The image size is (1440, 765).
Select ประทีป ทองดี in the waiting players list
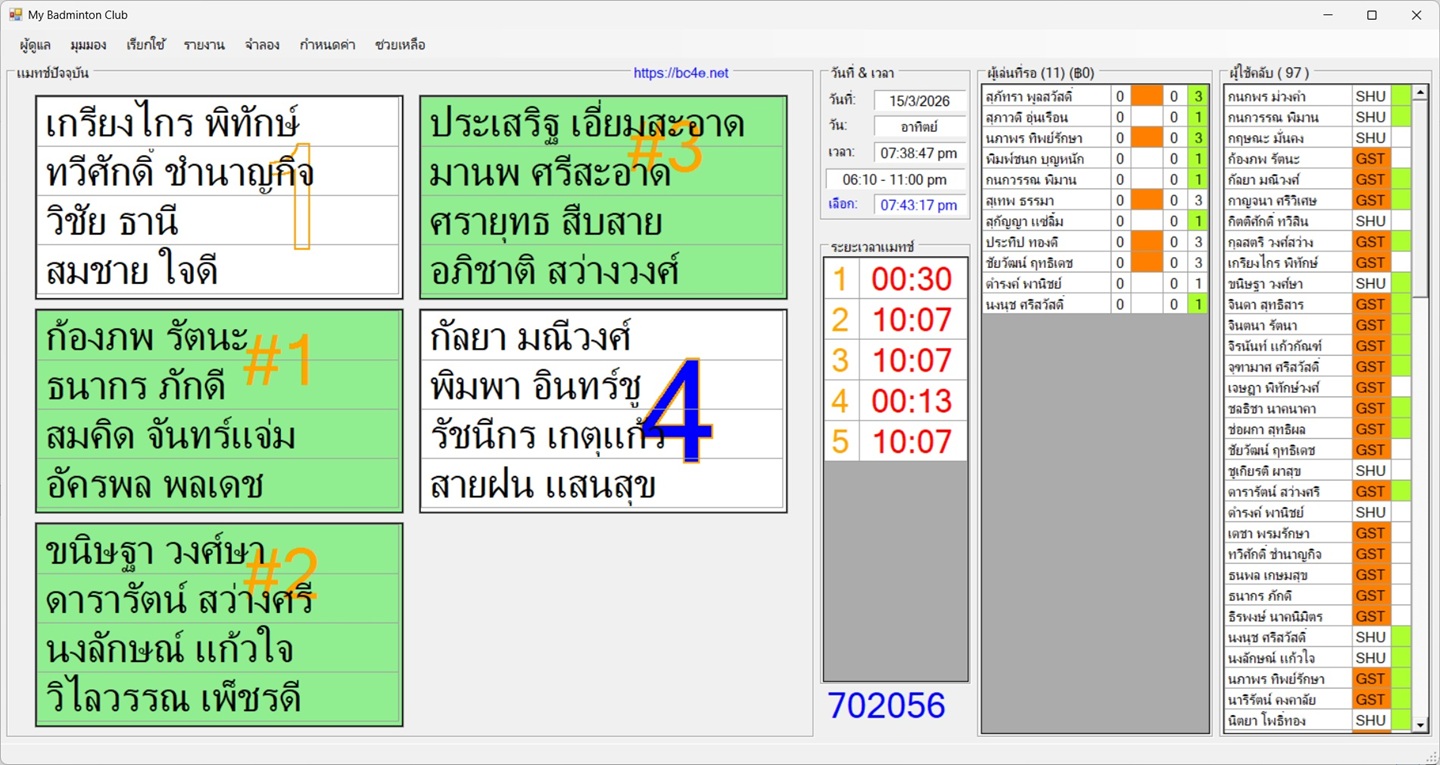point(1047,242)
